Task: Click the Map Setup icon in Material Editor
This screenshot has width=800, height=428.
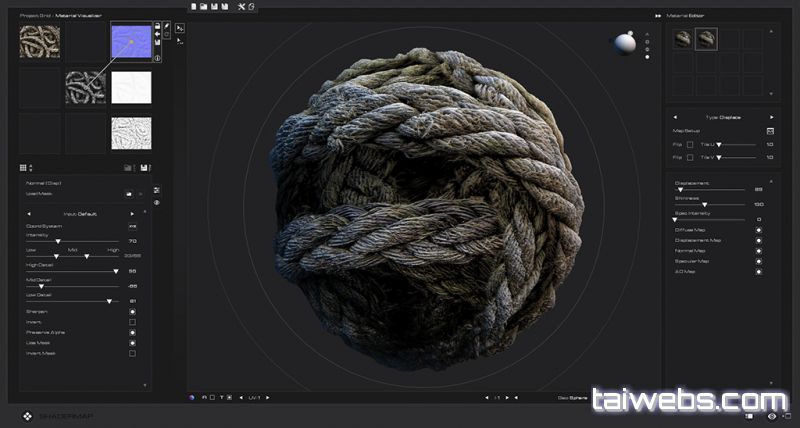Action: click(x=770, y=131)
